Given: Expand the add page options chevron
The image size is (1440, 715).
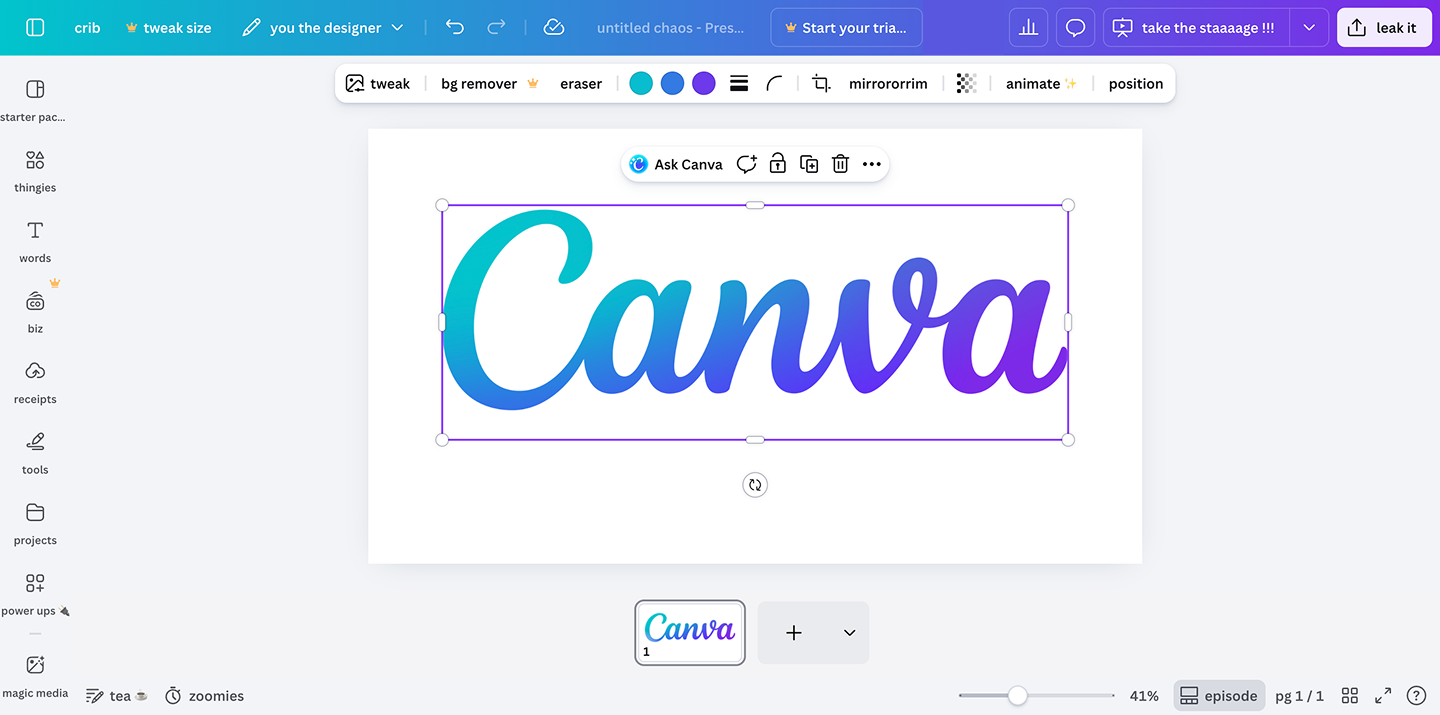Looking at the screenshot, I should pyautogui.click(x=849, y=633).
